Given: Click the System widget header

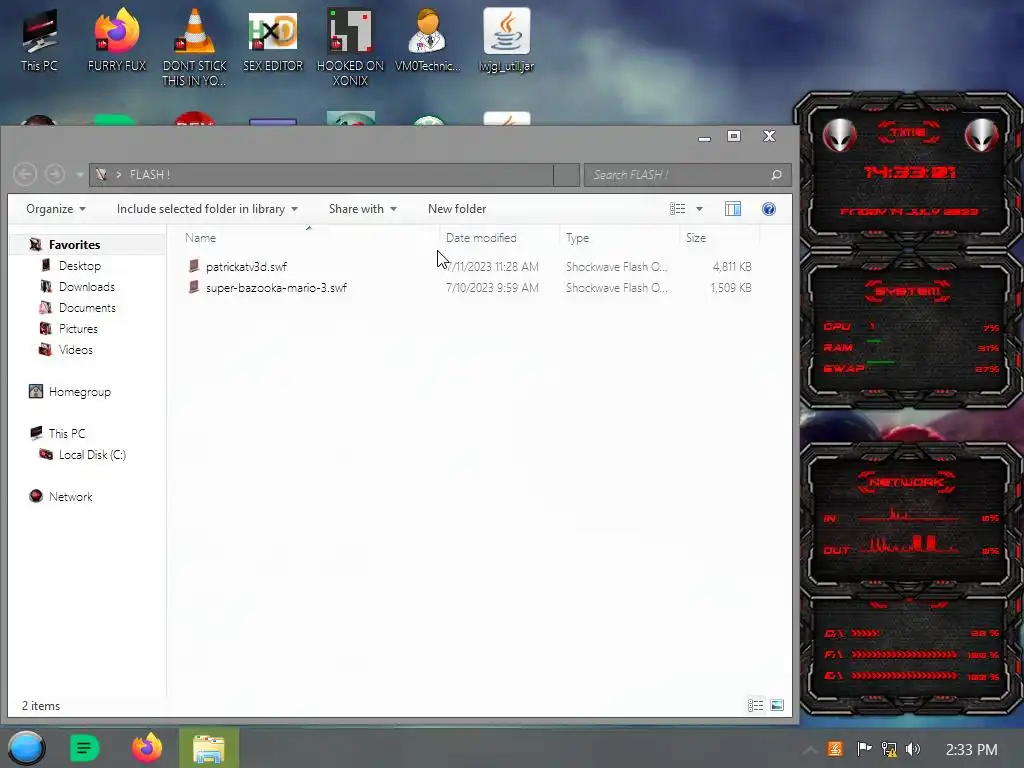Looking at the screenshot, I should (x=908, y=291).
